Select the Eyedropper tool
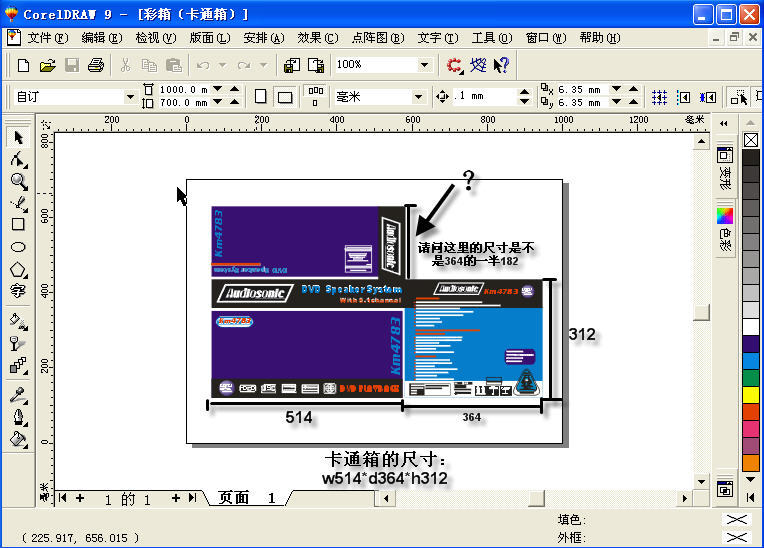The width and height of the screenshot is (764, 548). (18, 396)
